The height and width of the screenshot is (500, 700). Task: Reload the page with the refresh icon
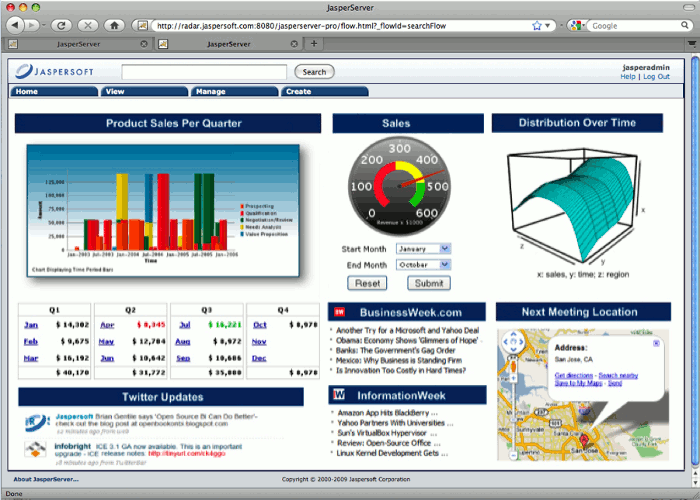tap(61, 25)
